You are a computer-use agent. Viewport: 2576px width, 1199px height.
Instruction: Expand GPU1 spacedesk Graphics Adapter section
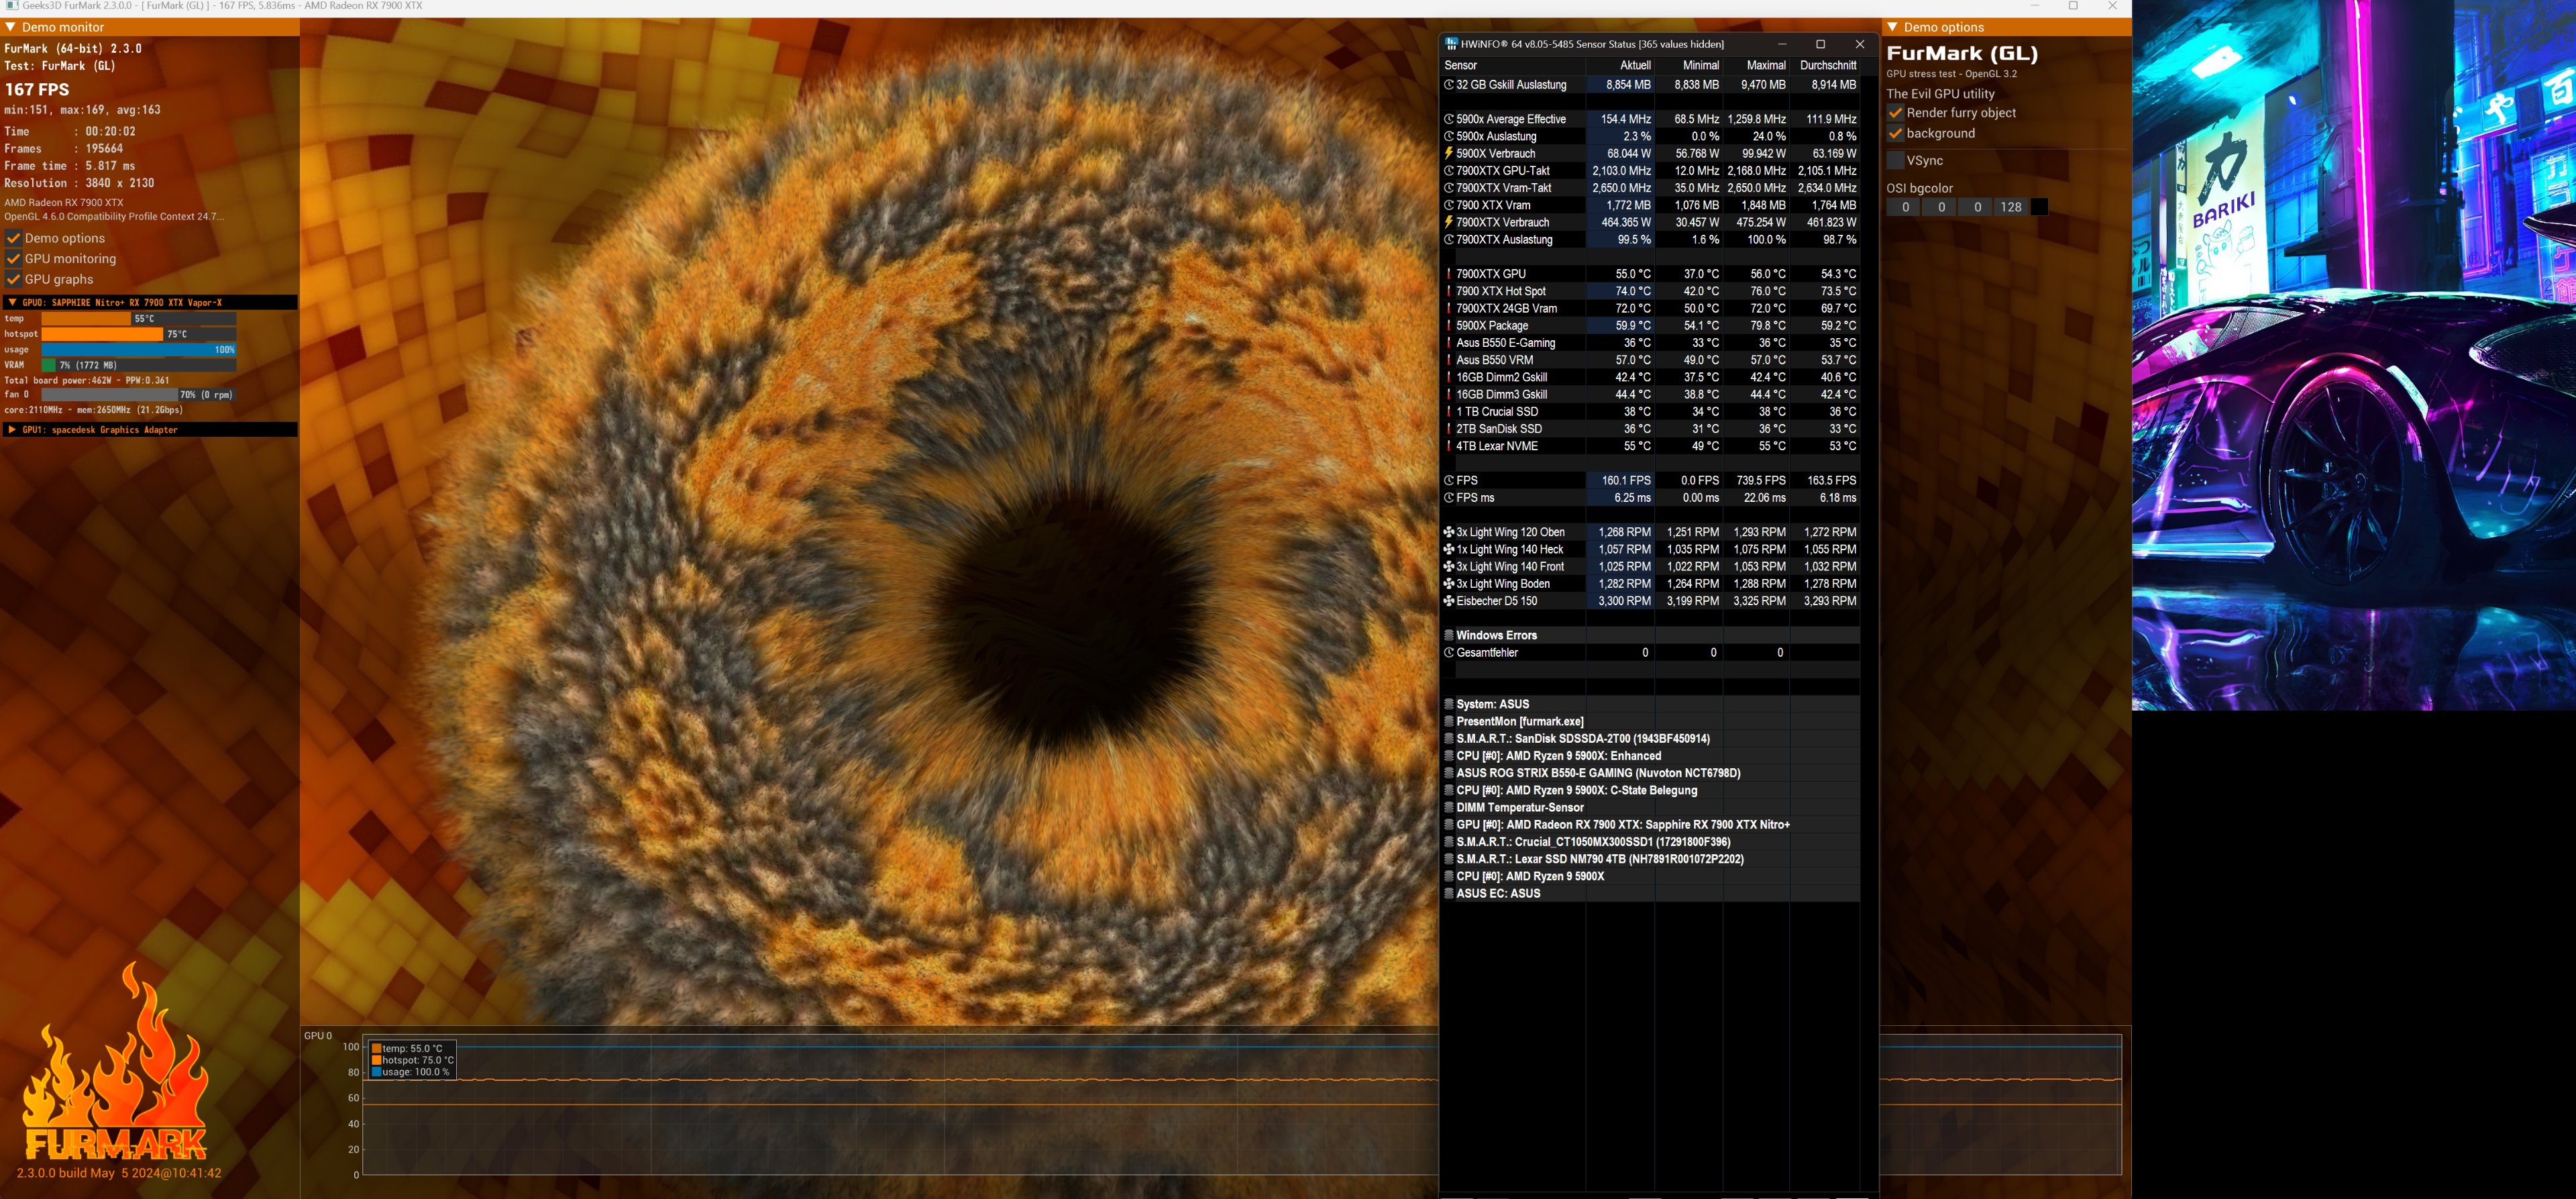(12, 430)
